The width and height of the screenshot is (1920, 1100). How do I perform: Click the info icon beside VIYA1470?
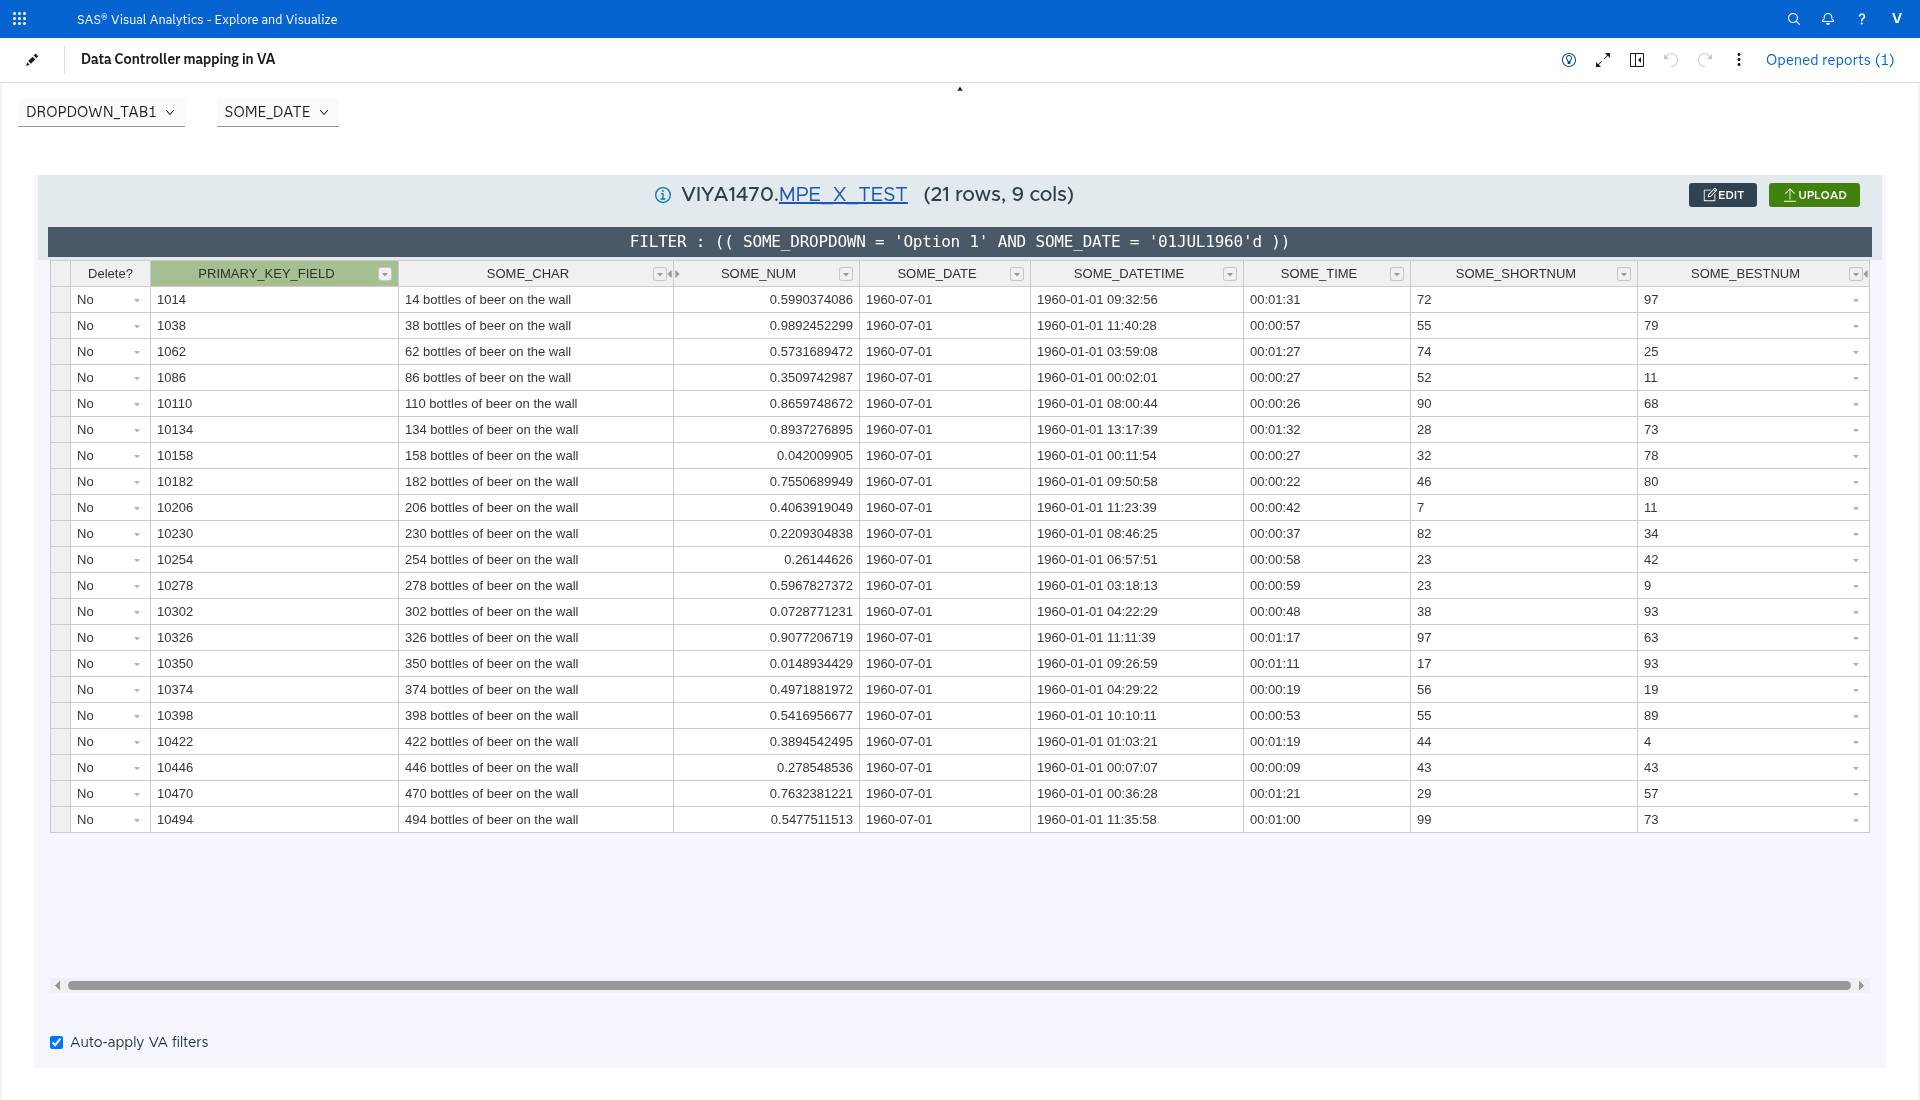click(x=663, y=195)
